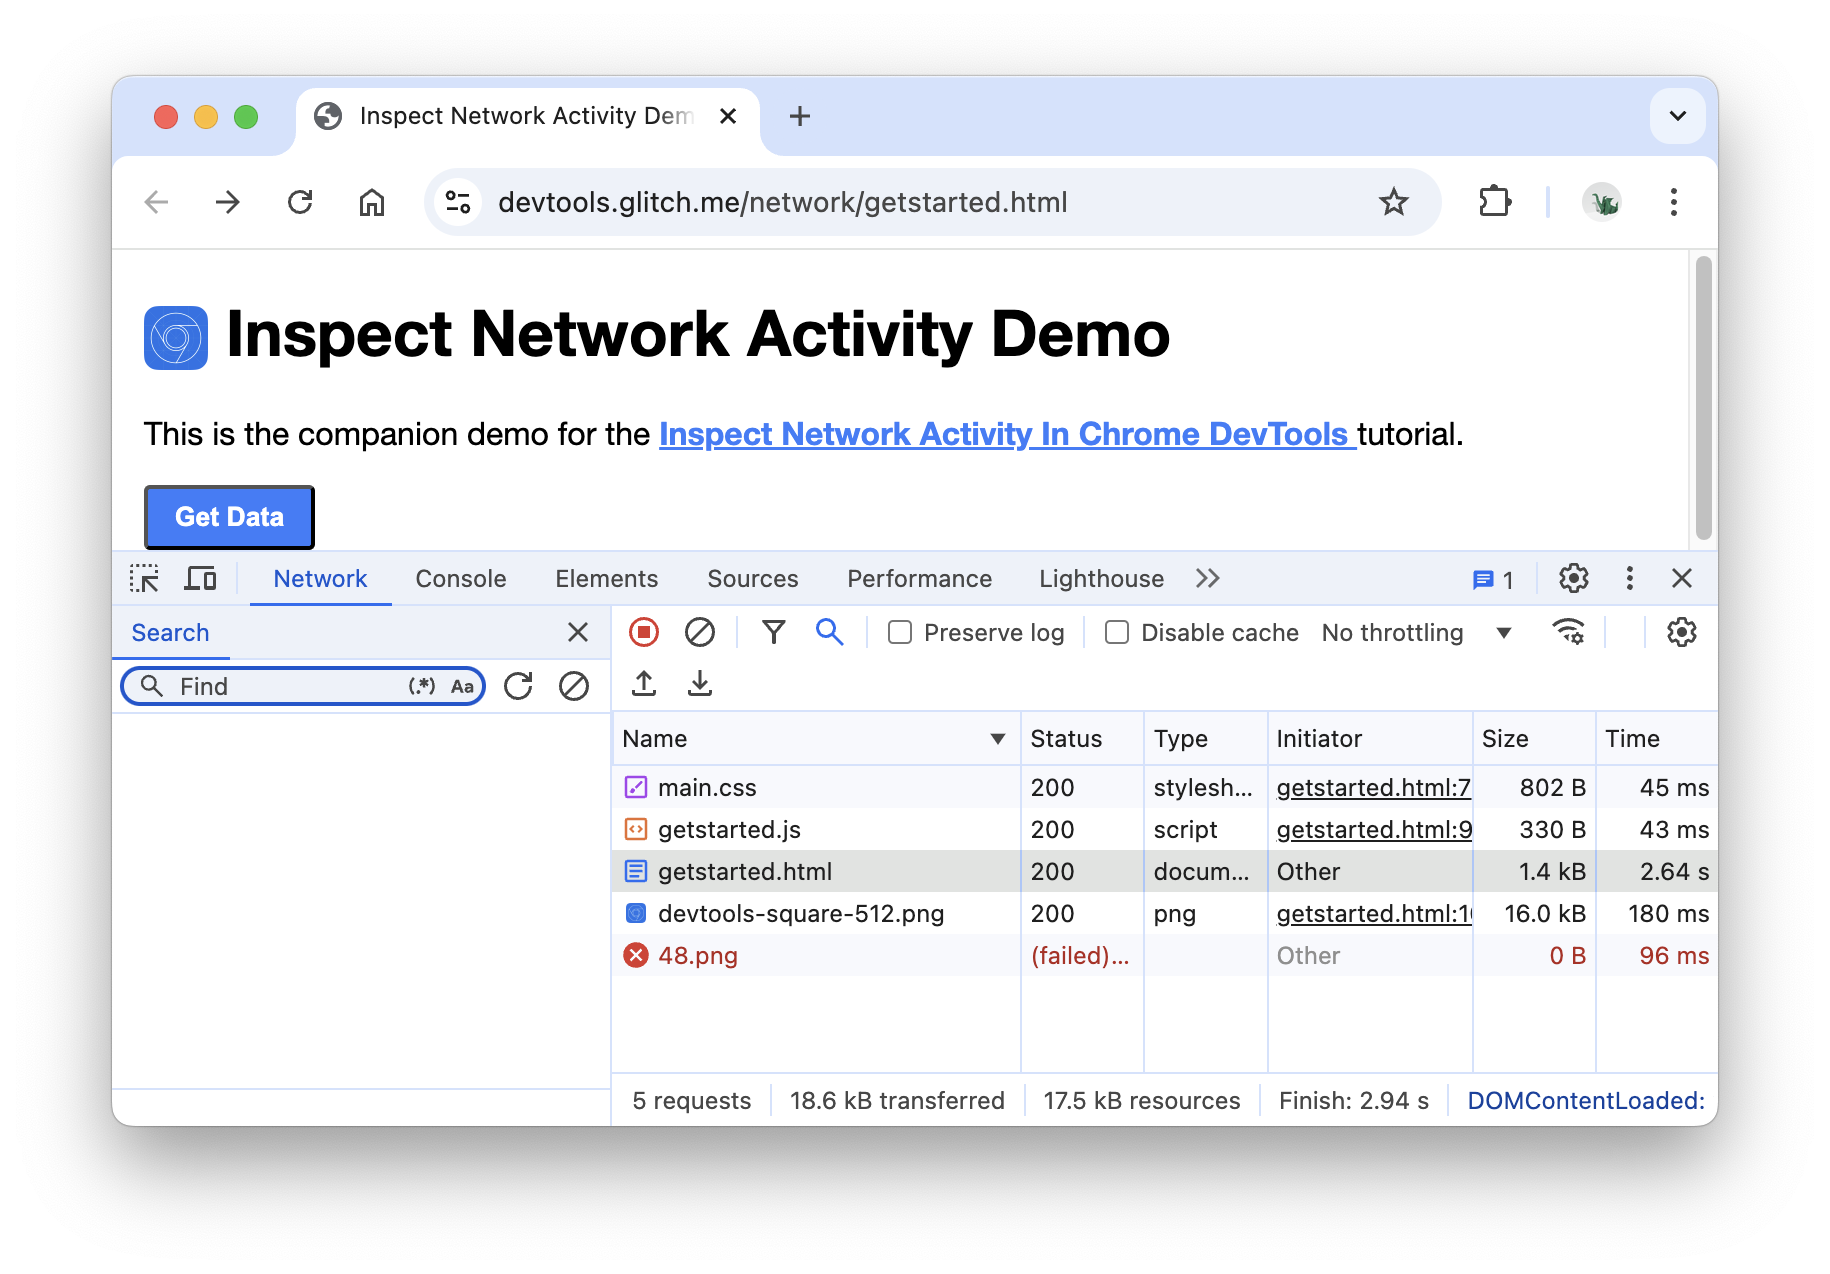Export network log as HAR
This screenshot has width=1830, height=1274.
[699, 684]
